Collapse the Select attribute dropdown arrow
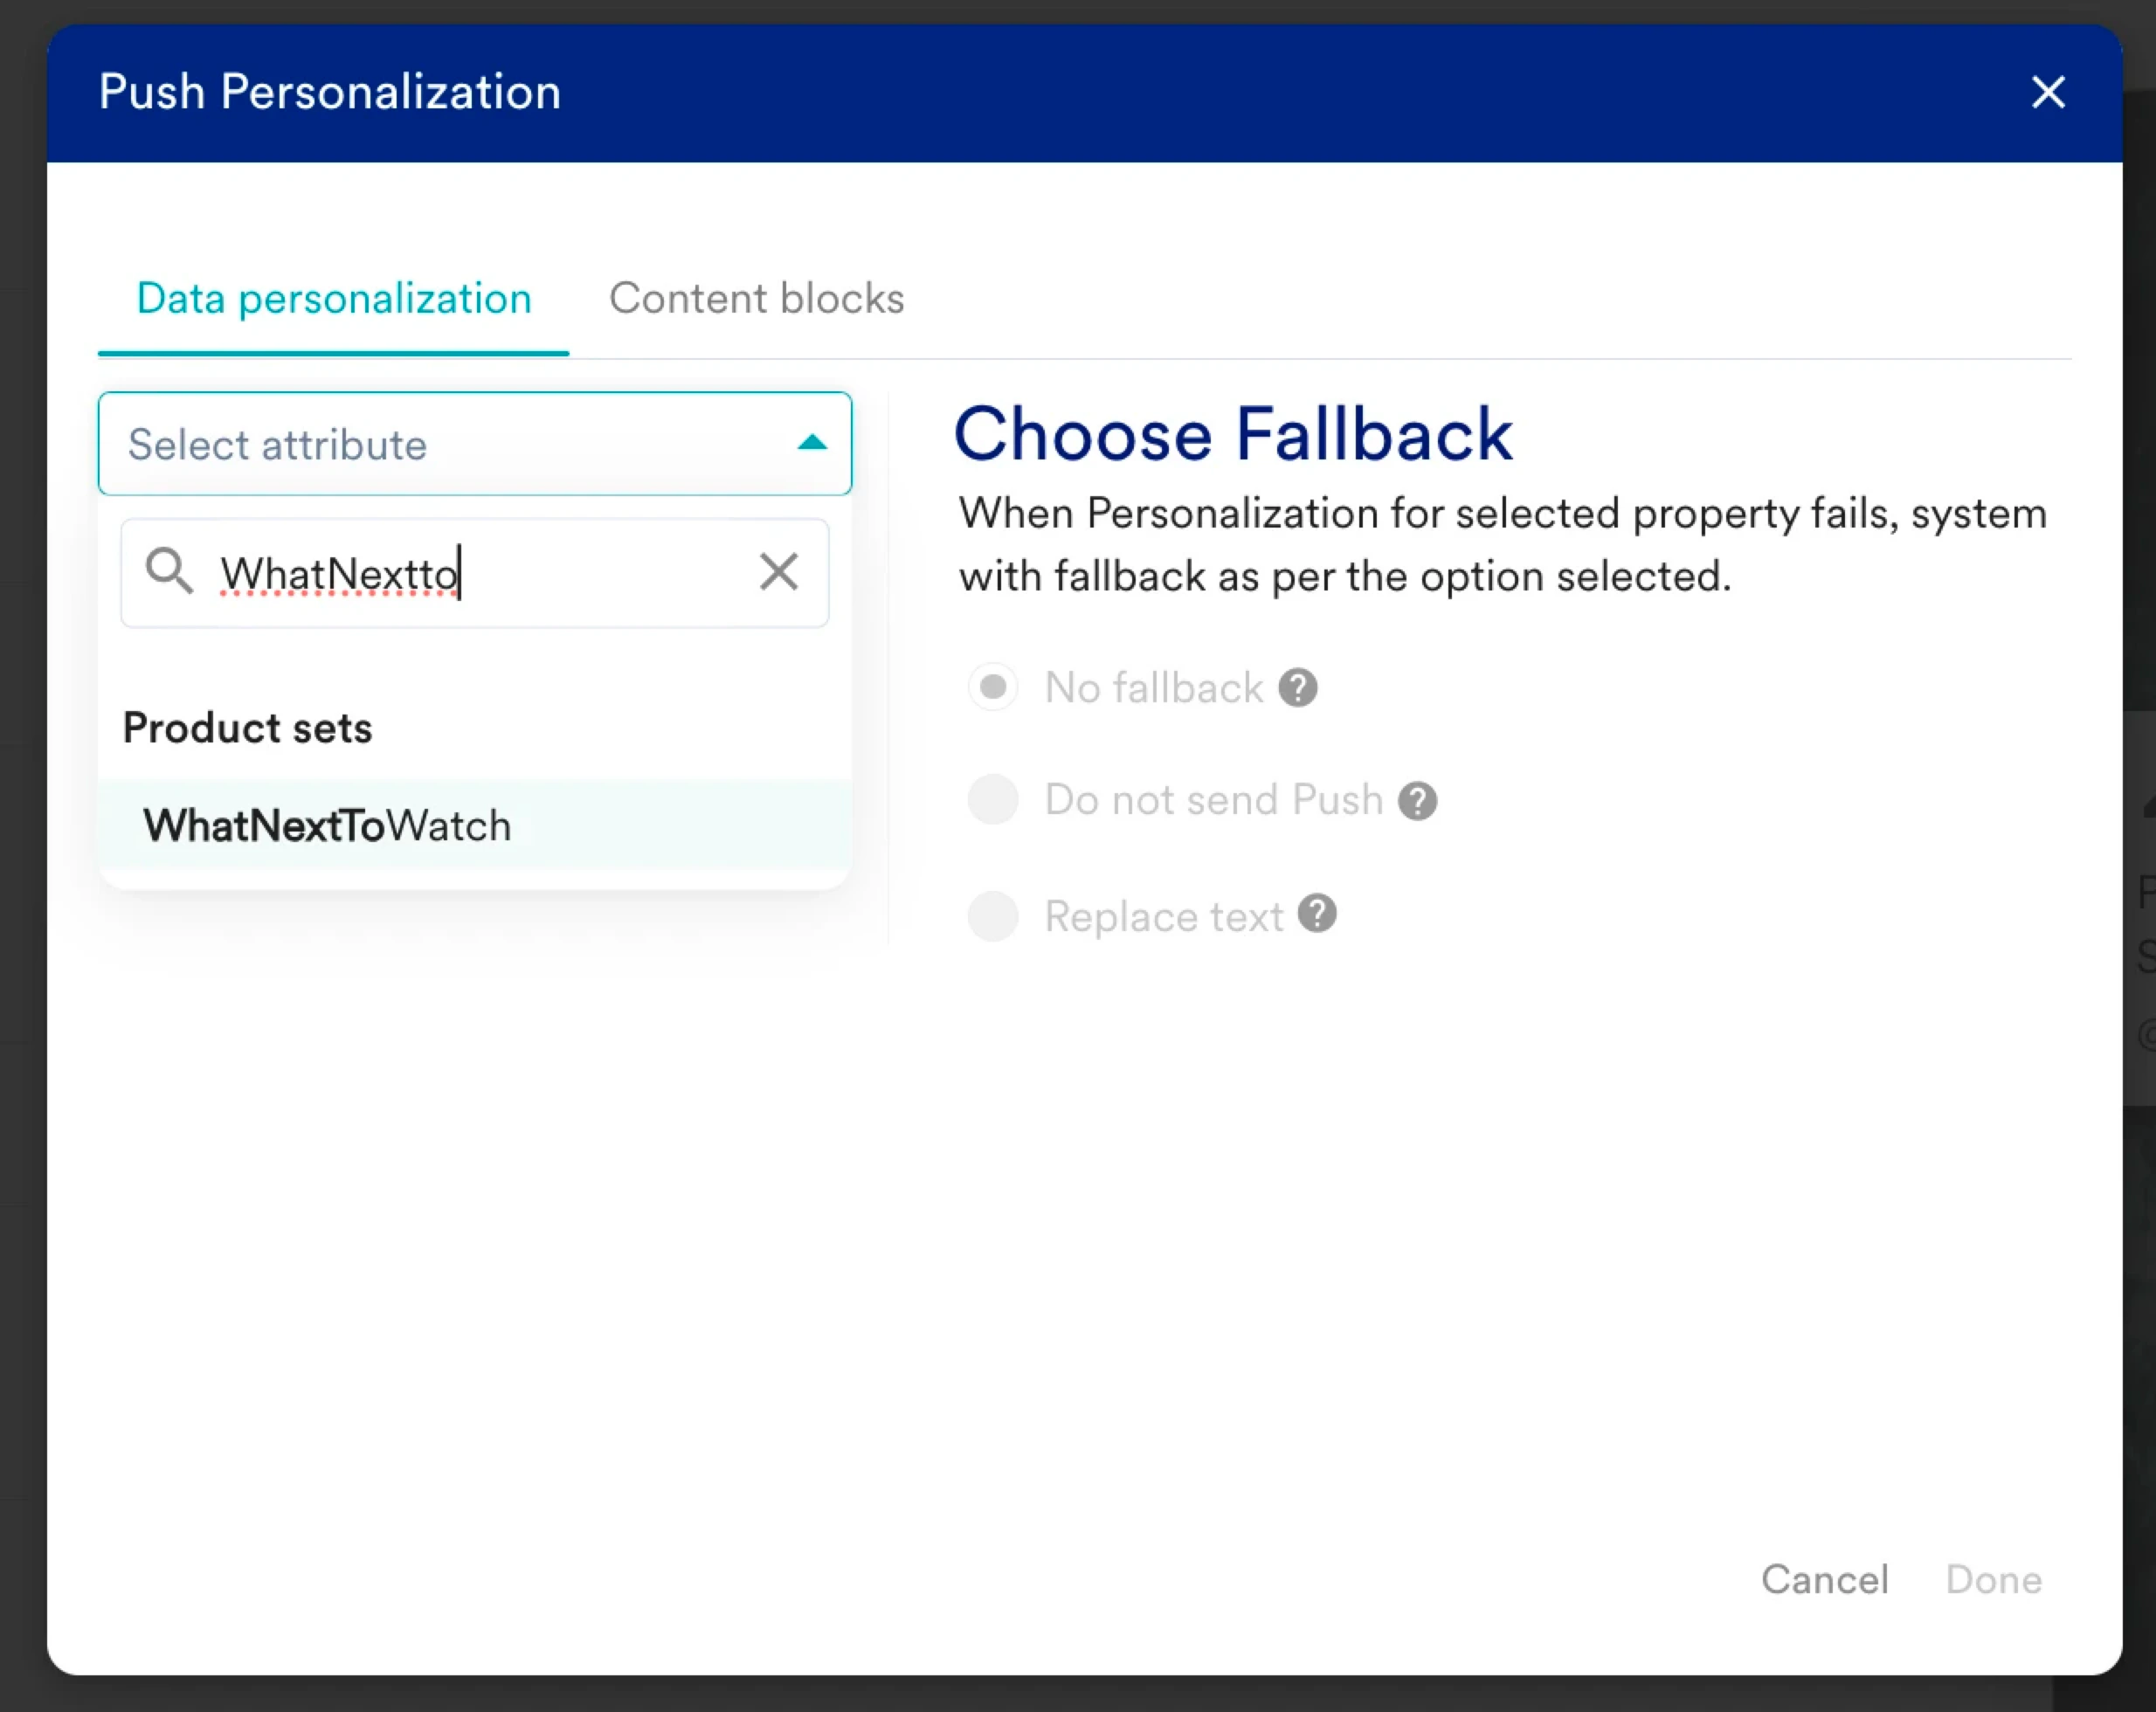Viewport: 2156px width, 1712px height. point(812,443)
